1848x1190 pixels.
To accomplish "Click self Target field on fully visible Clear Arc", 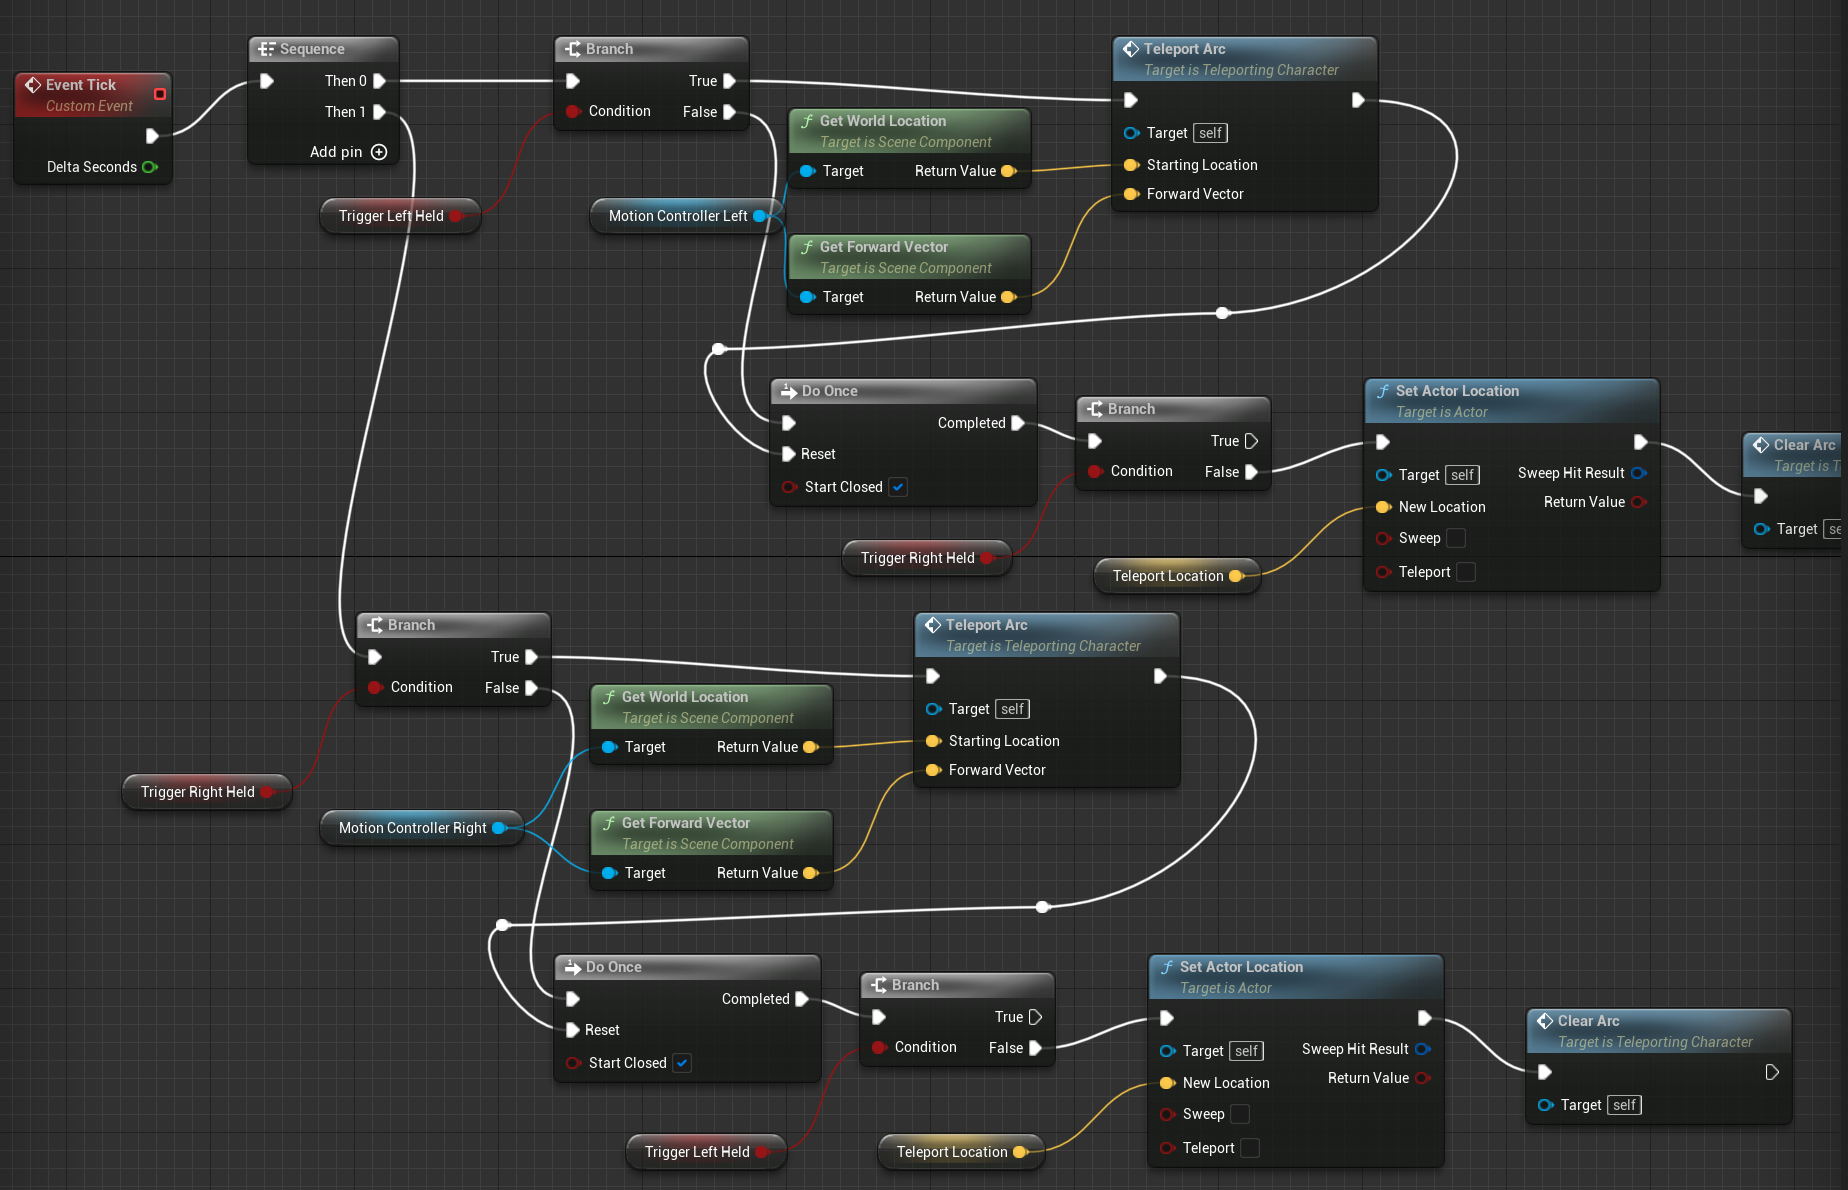I will (x=1624, y=1105).
